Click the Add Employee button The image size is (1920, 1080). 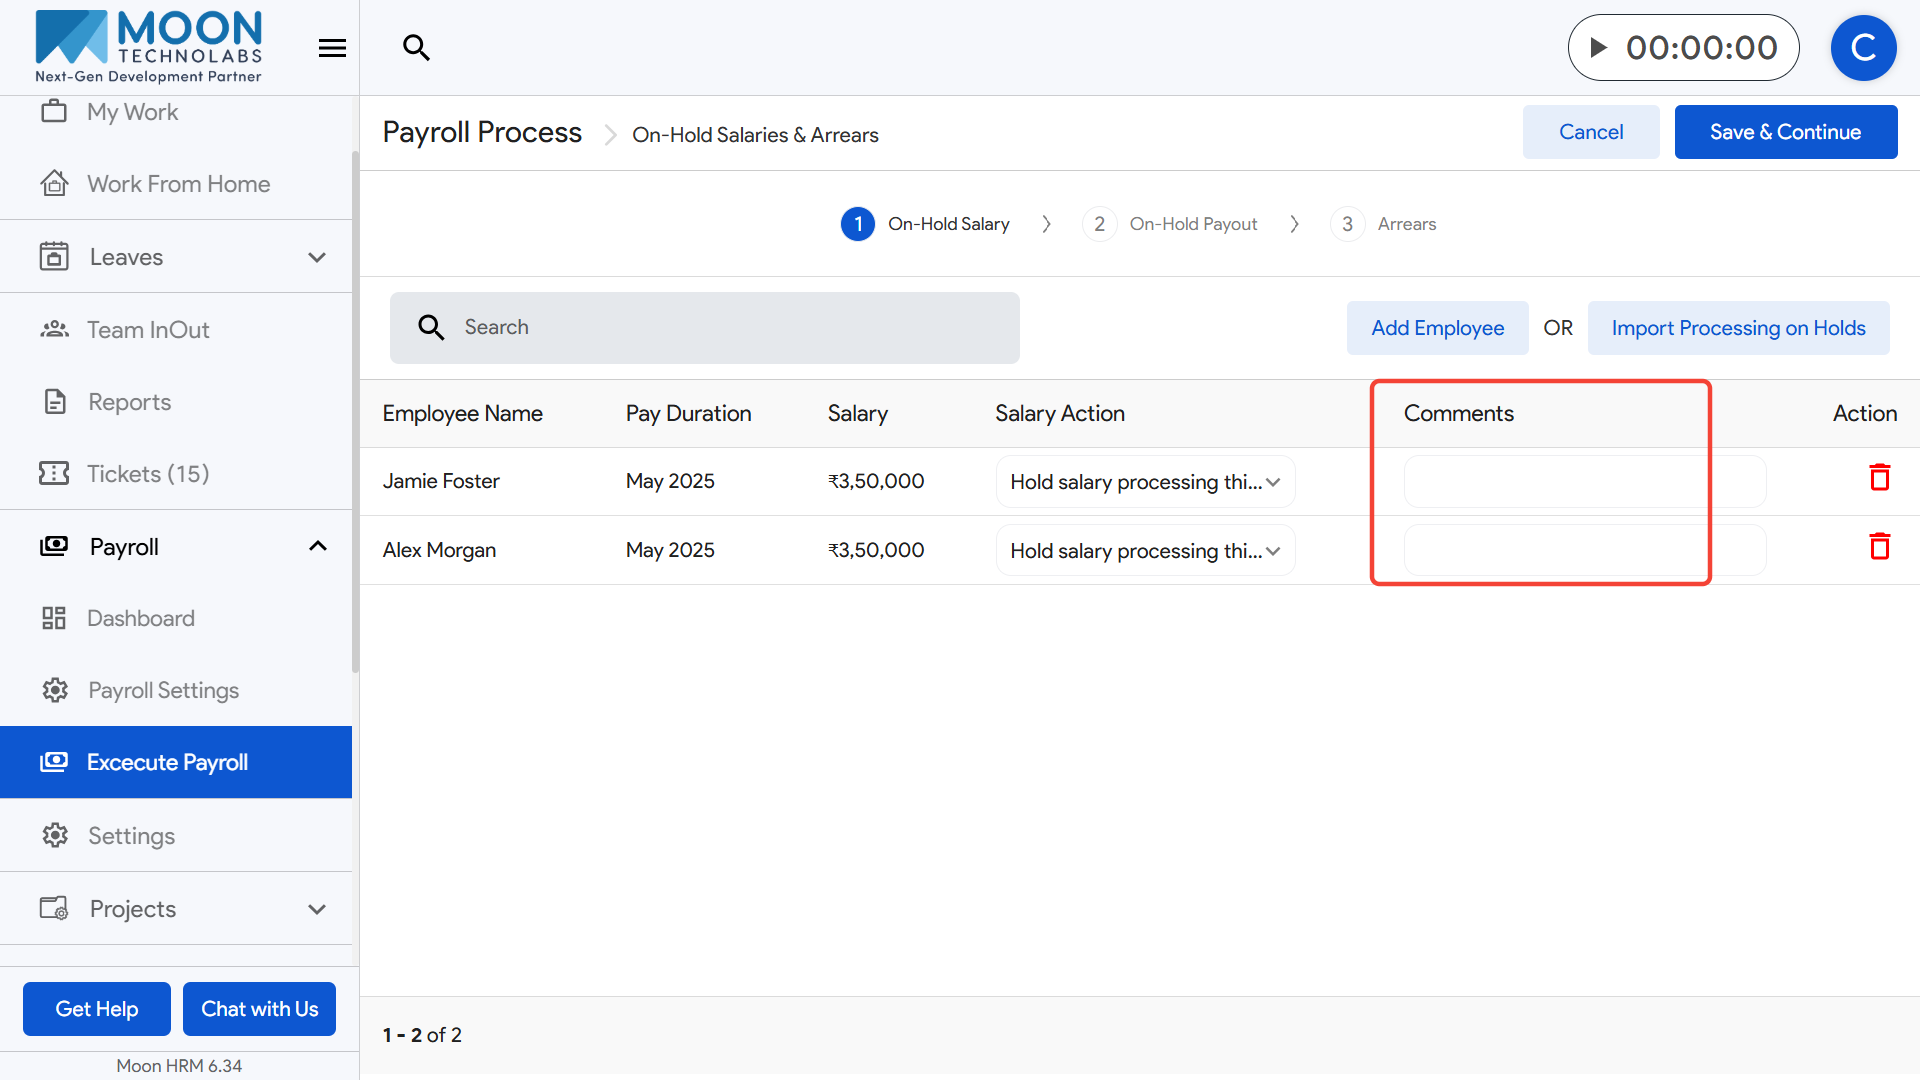tap(1437, 328)
